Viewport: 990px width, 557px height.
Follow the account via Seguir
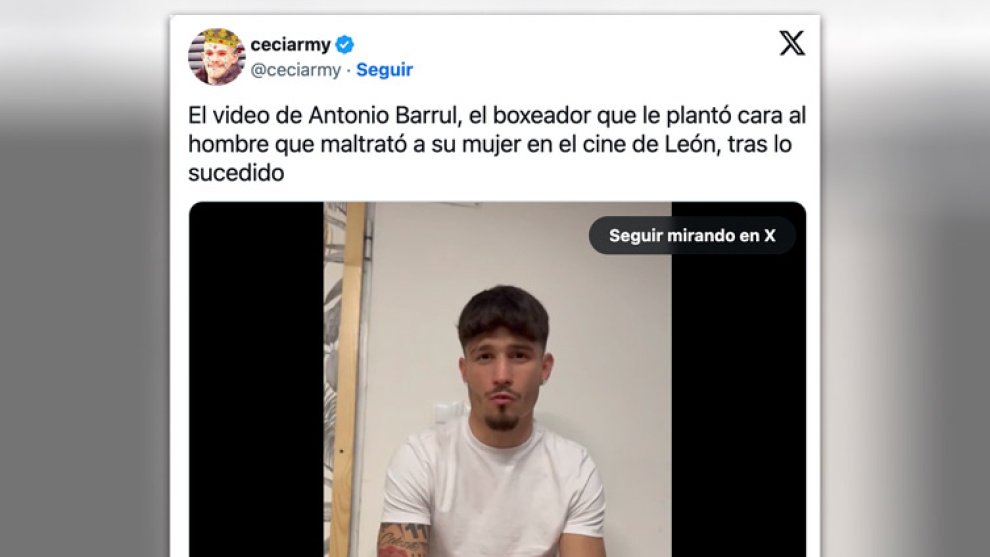[385, 69]
